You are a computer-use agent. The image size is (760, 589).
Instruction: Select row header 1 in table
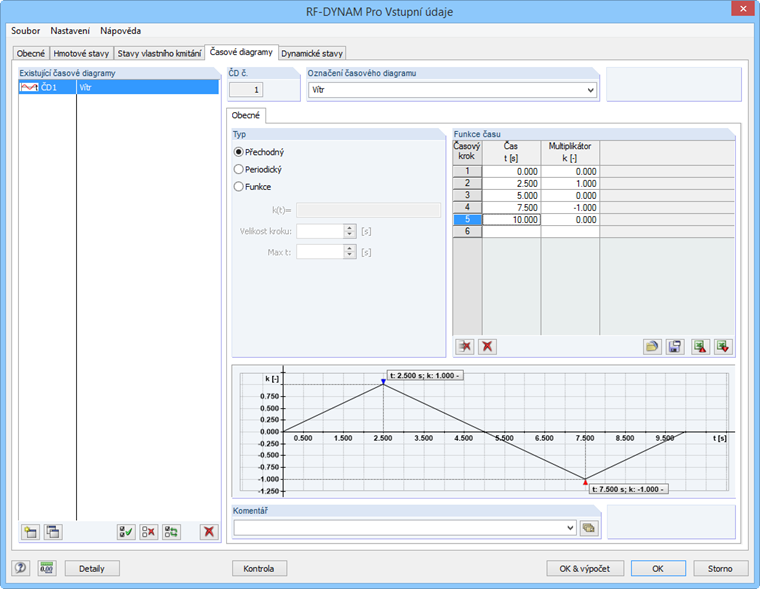(467, 171)
